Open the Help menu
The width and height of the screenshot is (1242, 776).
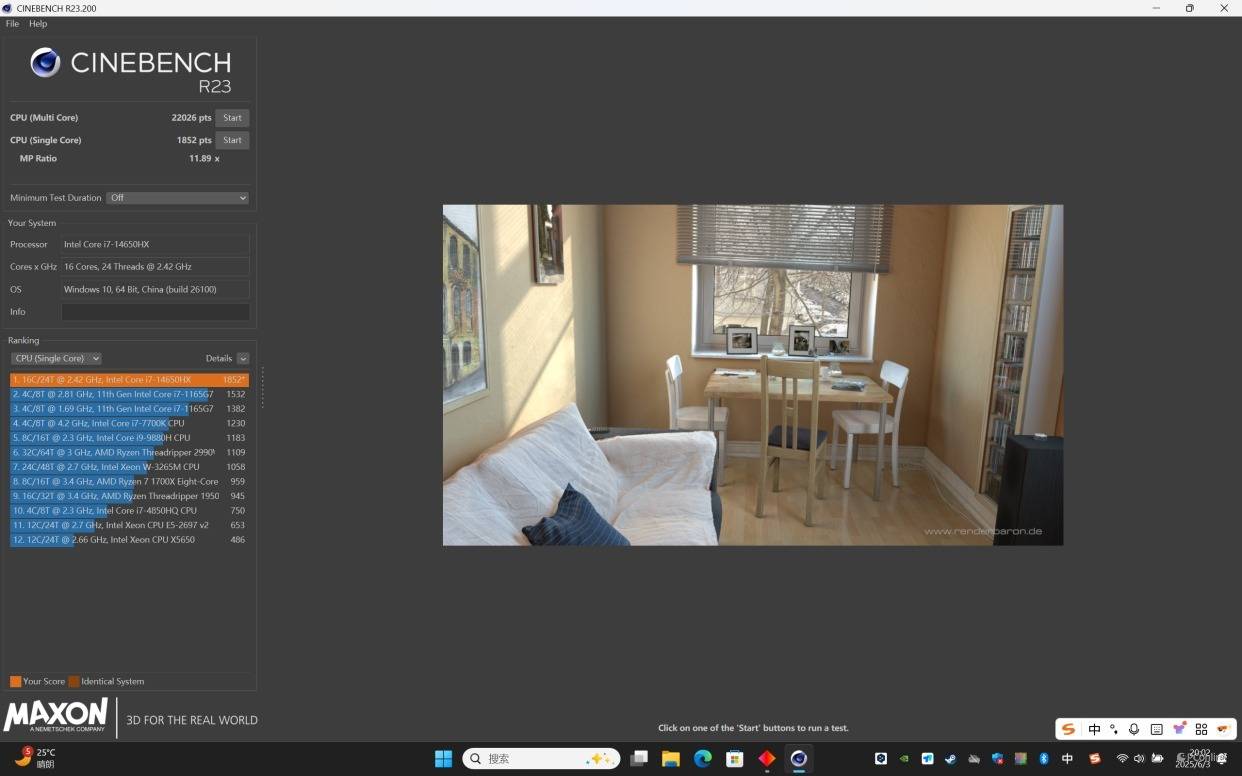click(x=38, y=24)
